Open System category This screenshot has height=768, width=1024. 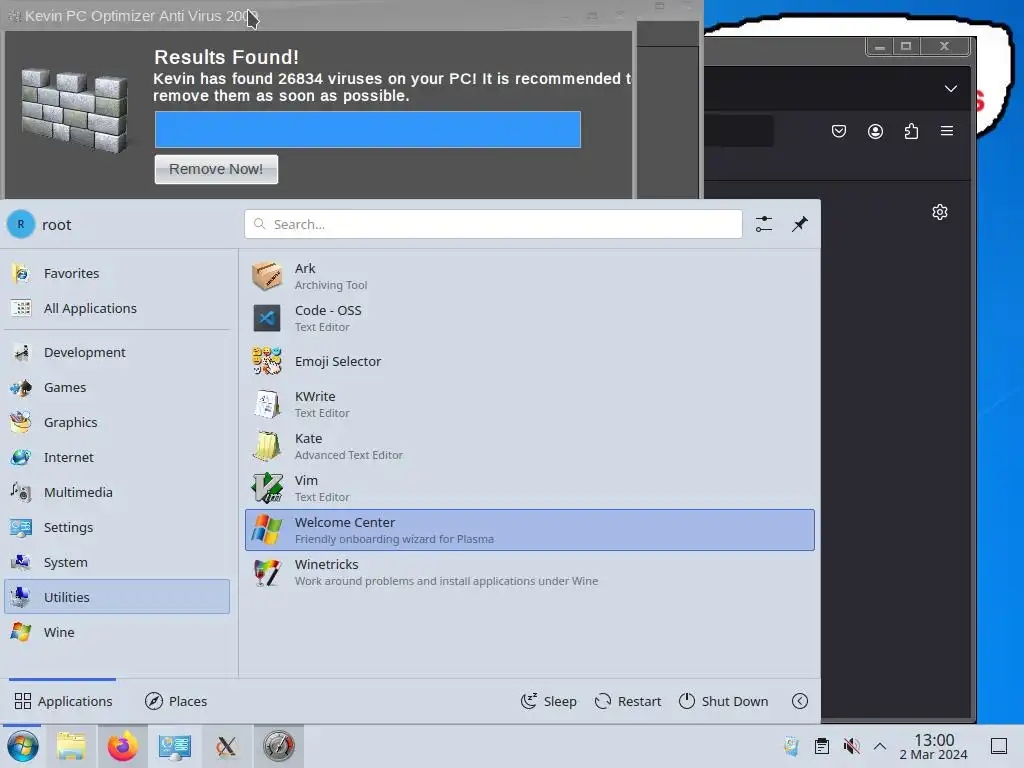tap(117, 562)
